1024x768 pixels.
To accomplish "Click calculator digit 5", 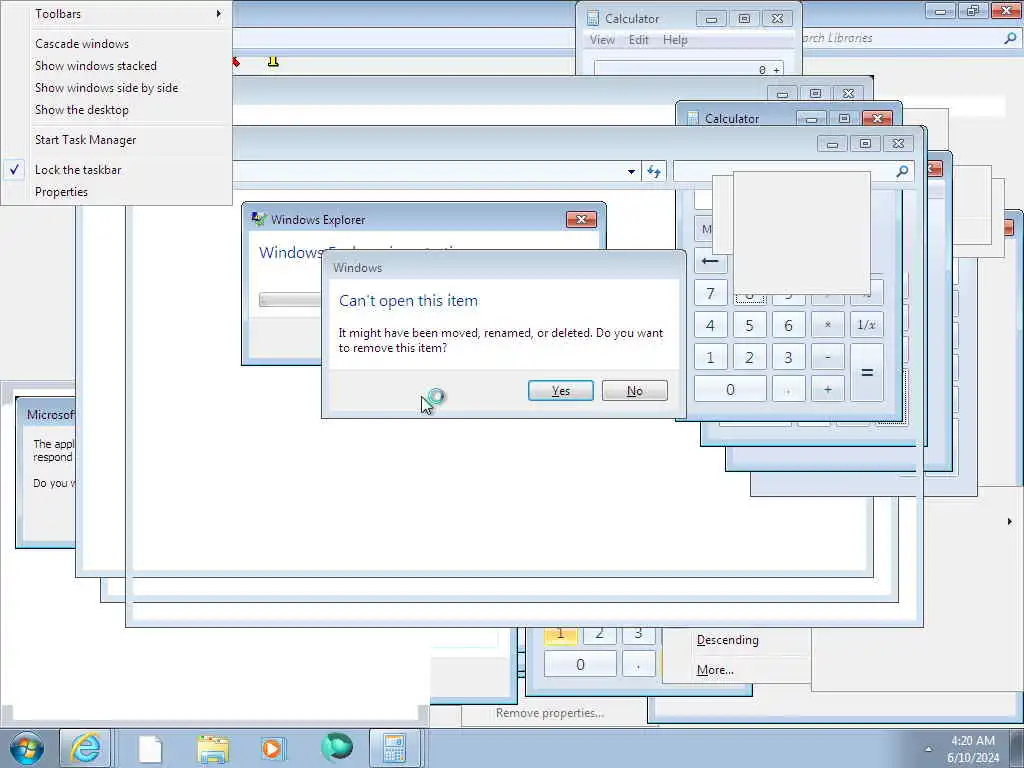I will [750, 325].
